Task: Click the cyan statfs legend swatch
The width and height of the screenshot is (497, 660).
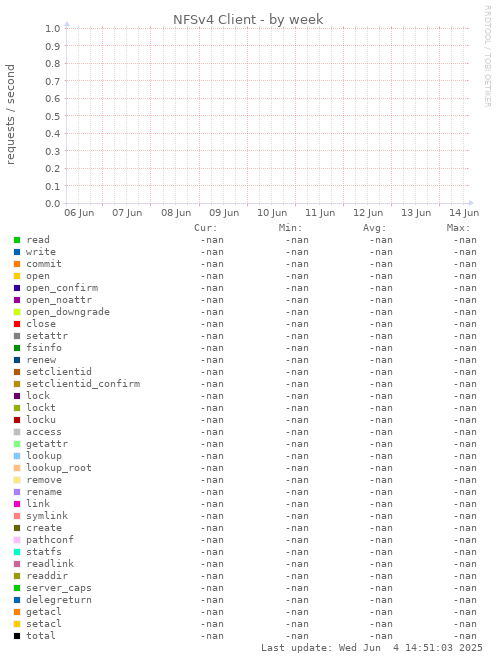Action: (x=17, y=552)
